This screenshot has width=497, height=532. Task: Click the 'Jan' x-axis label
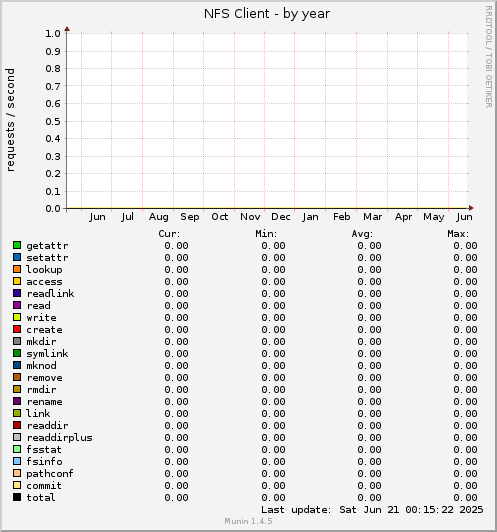point(310,217)
